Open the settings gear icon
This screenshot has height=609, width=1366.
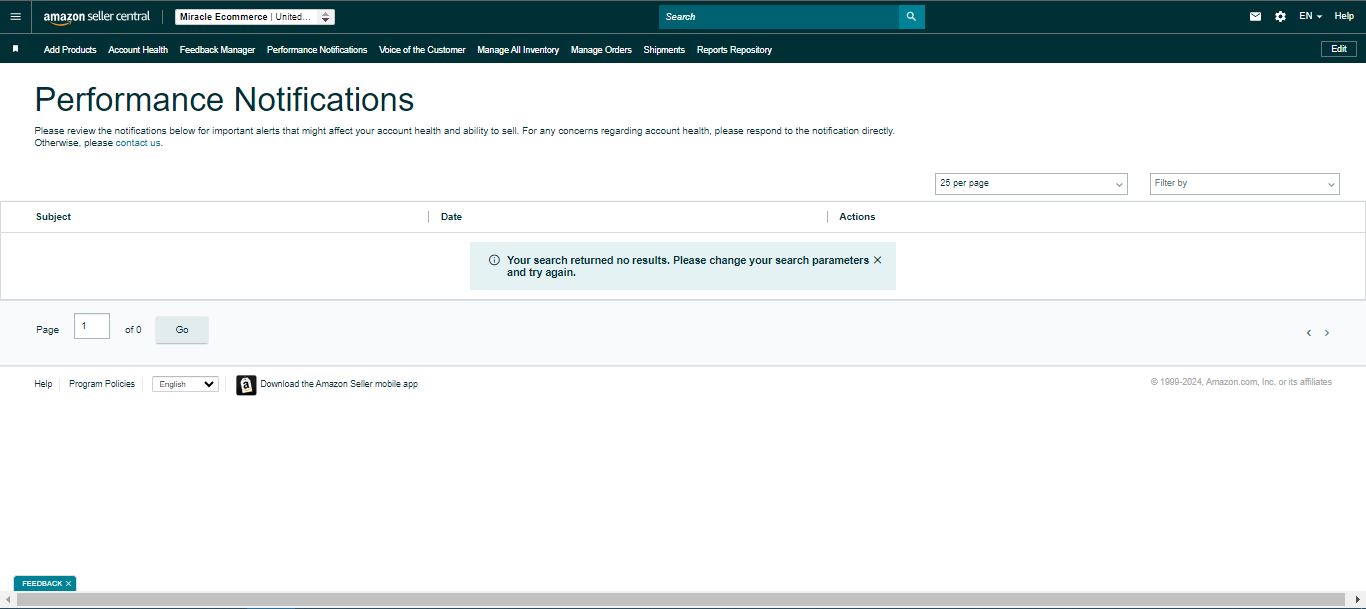pyautogui.click(x=1280, y=17)
